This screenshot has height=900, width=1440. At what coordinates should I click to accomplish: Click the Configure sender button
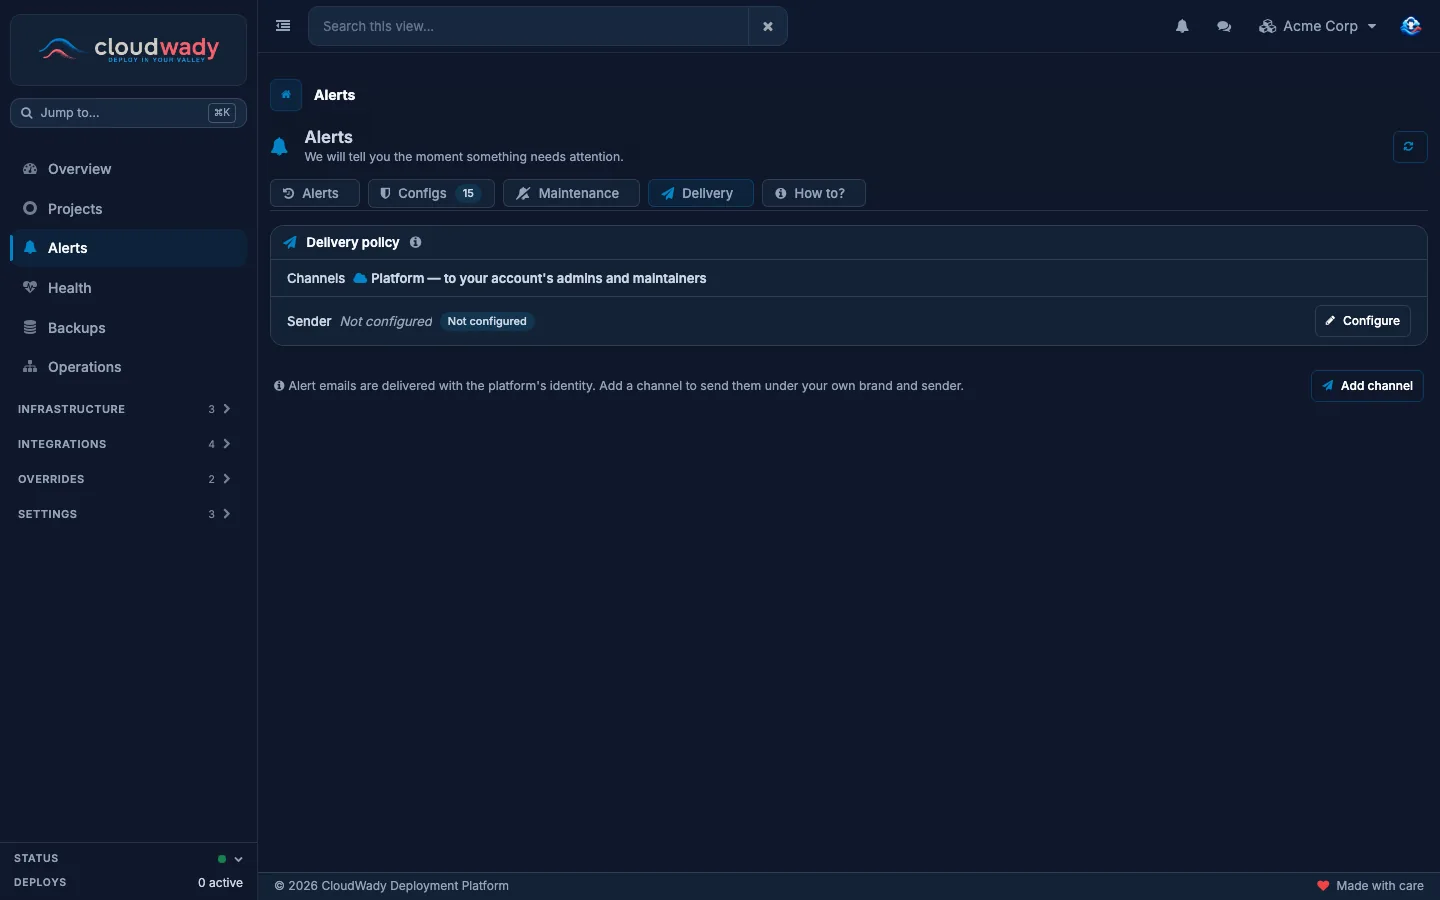(1362, 321)
